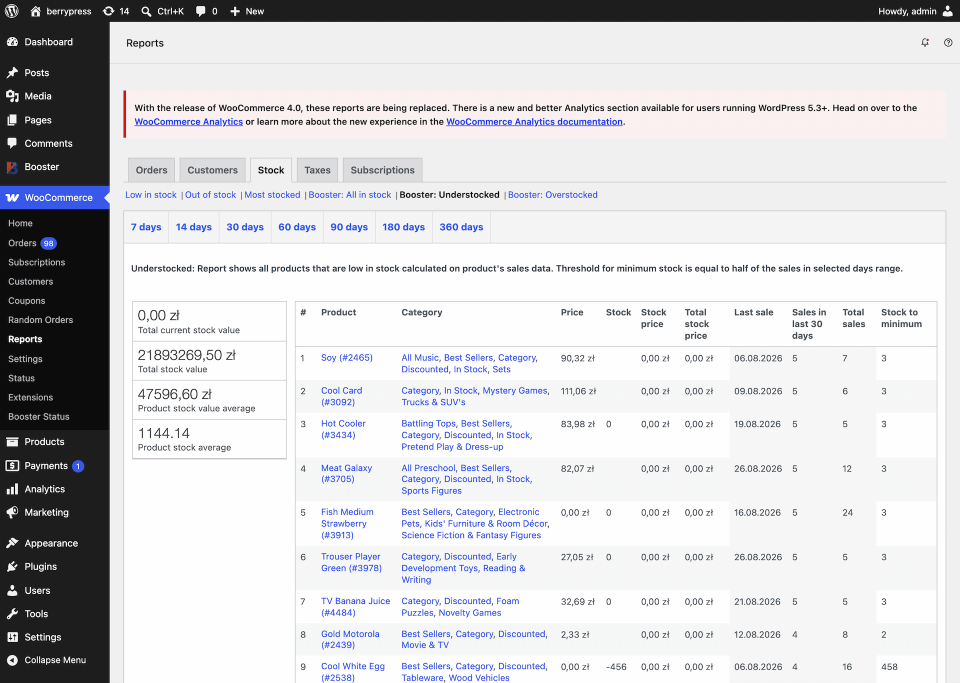
Task: Click the Marketing megaphone icon
Action: click(x=12, y=512)
